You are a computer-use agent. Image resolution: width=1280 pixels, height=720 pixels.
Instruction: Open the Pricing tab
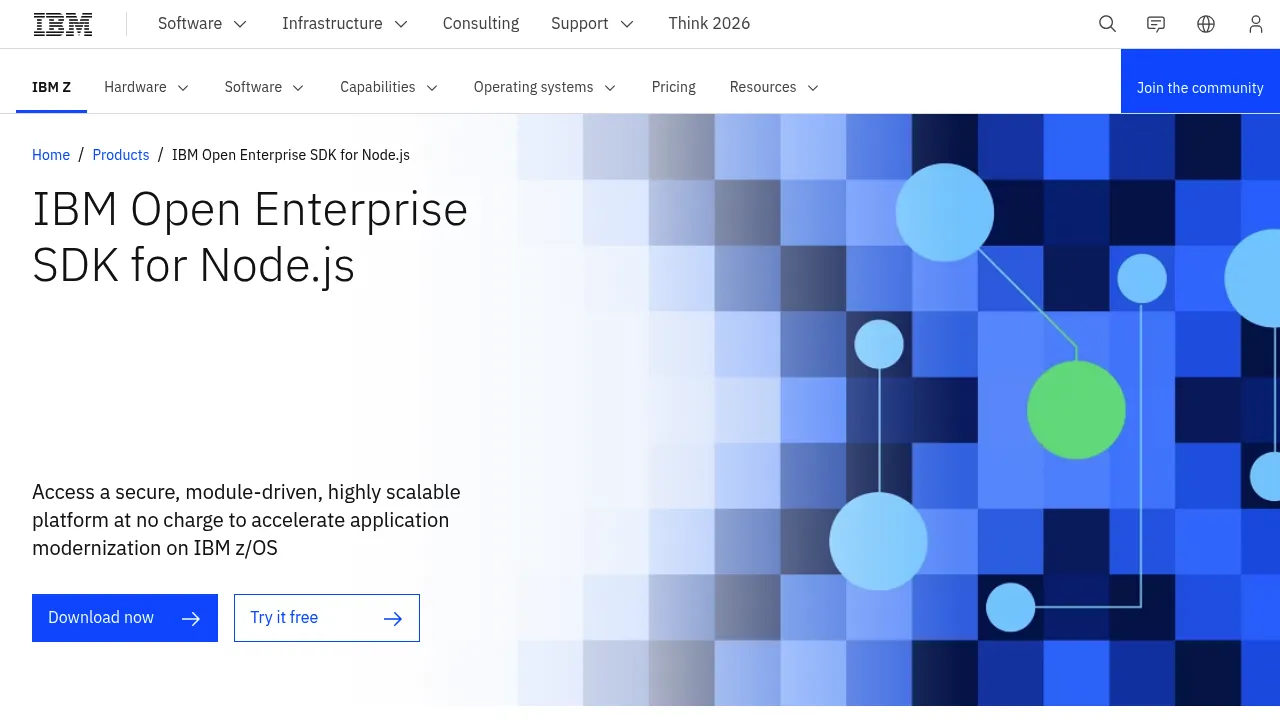point(674,87)
